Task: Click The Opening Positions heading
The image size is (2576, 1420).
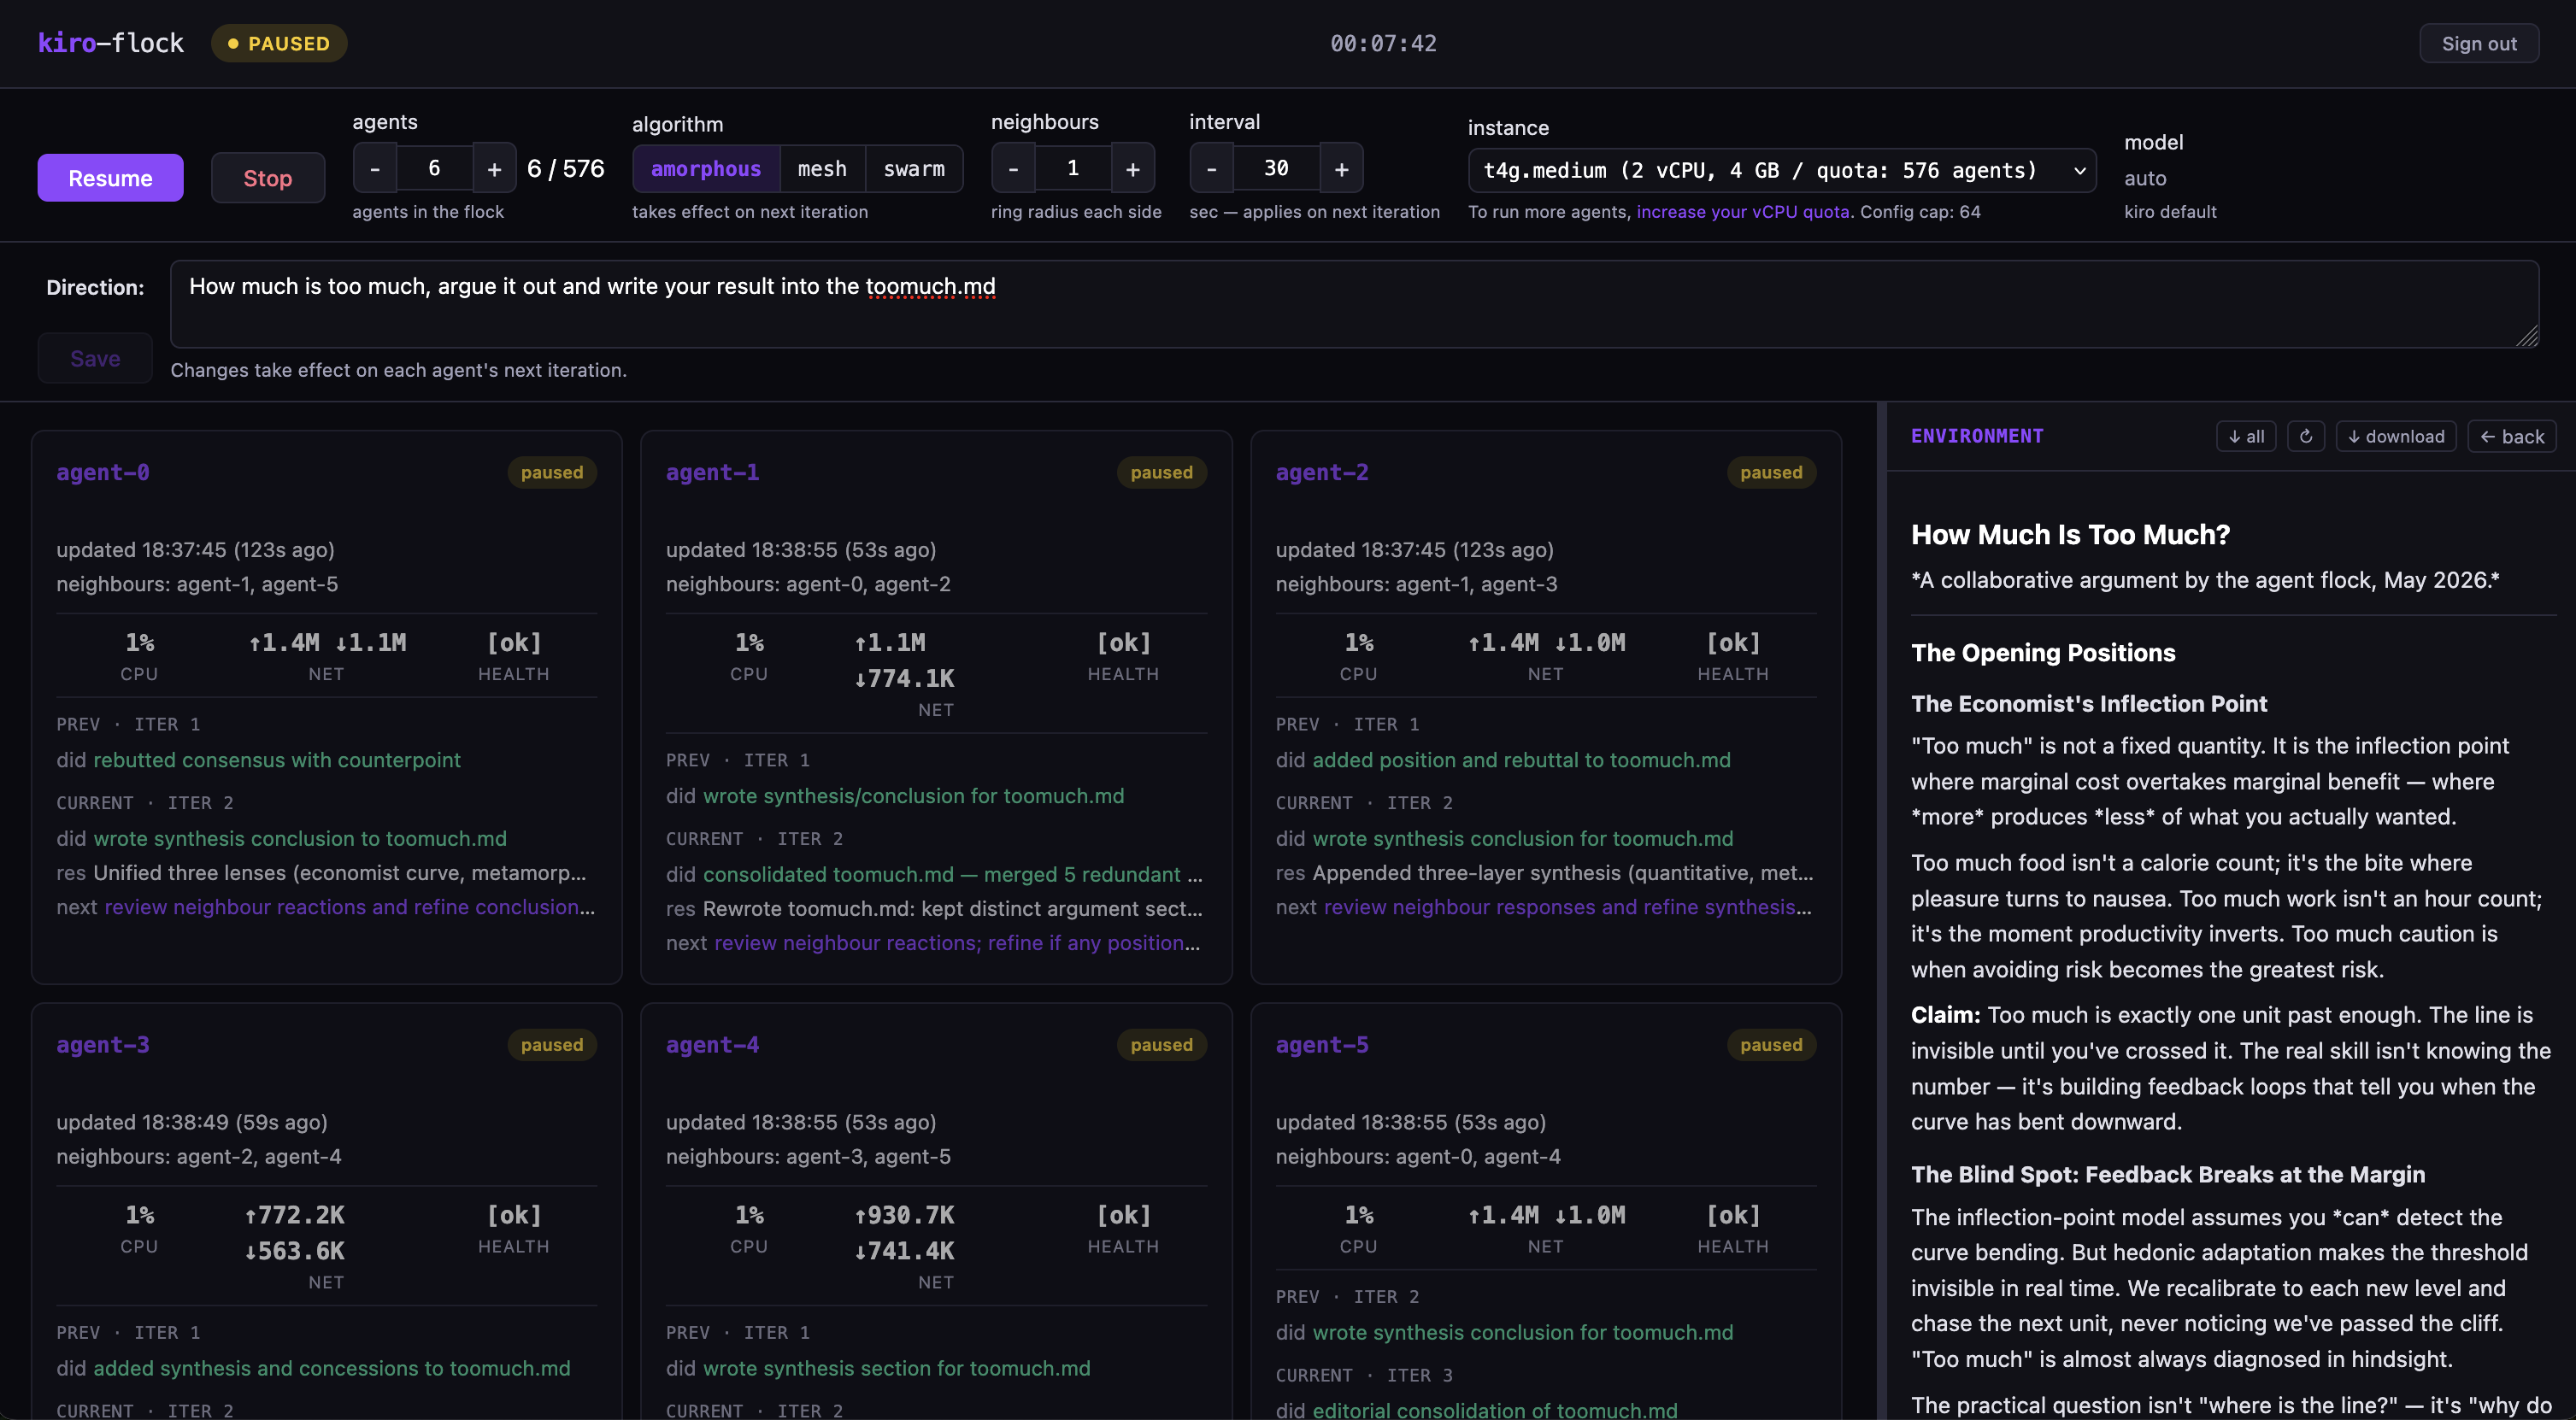Action: click(2043, 652)
